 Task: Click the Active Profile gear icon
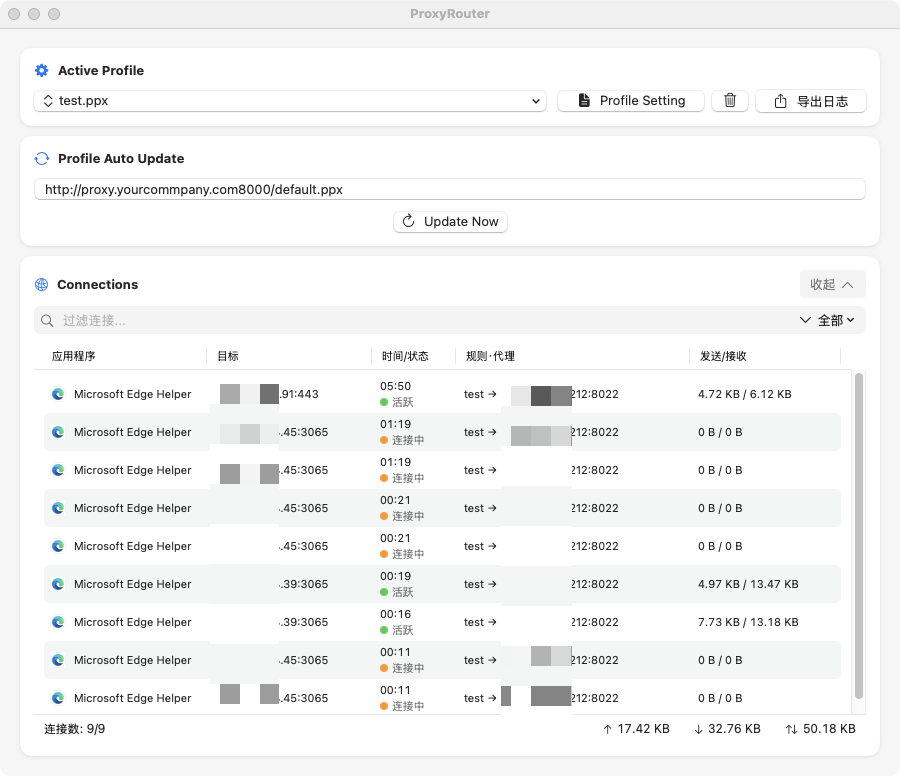pyautogui.click(x=41, y=71)
